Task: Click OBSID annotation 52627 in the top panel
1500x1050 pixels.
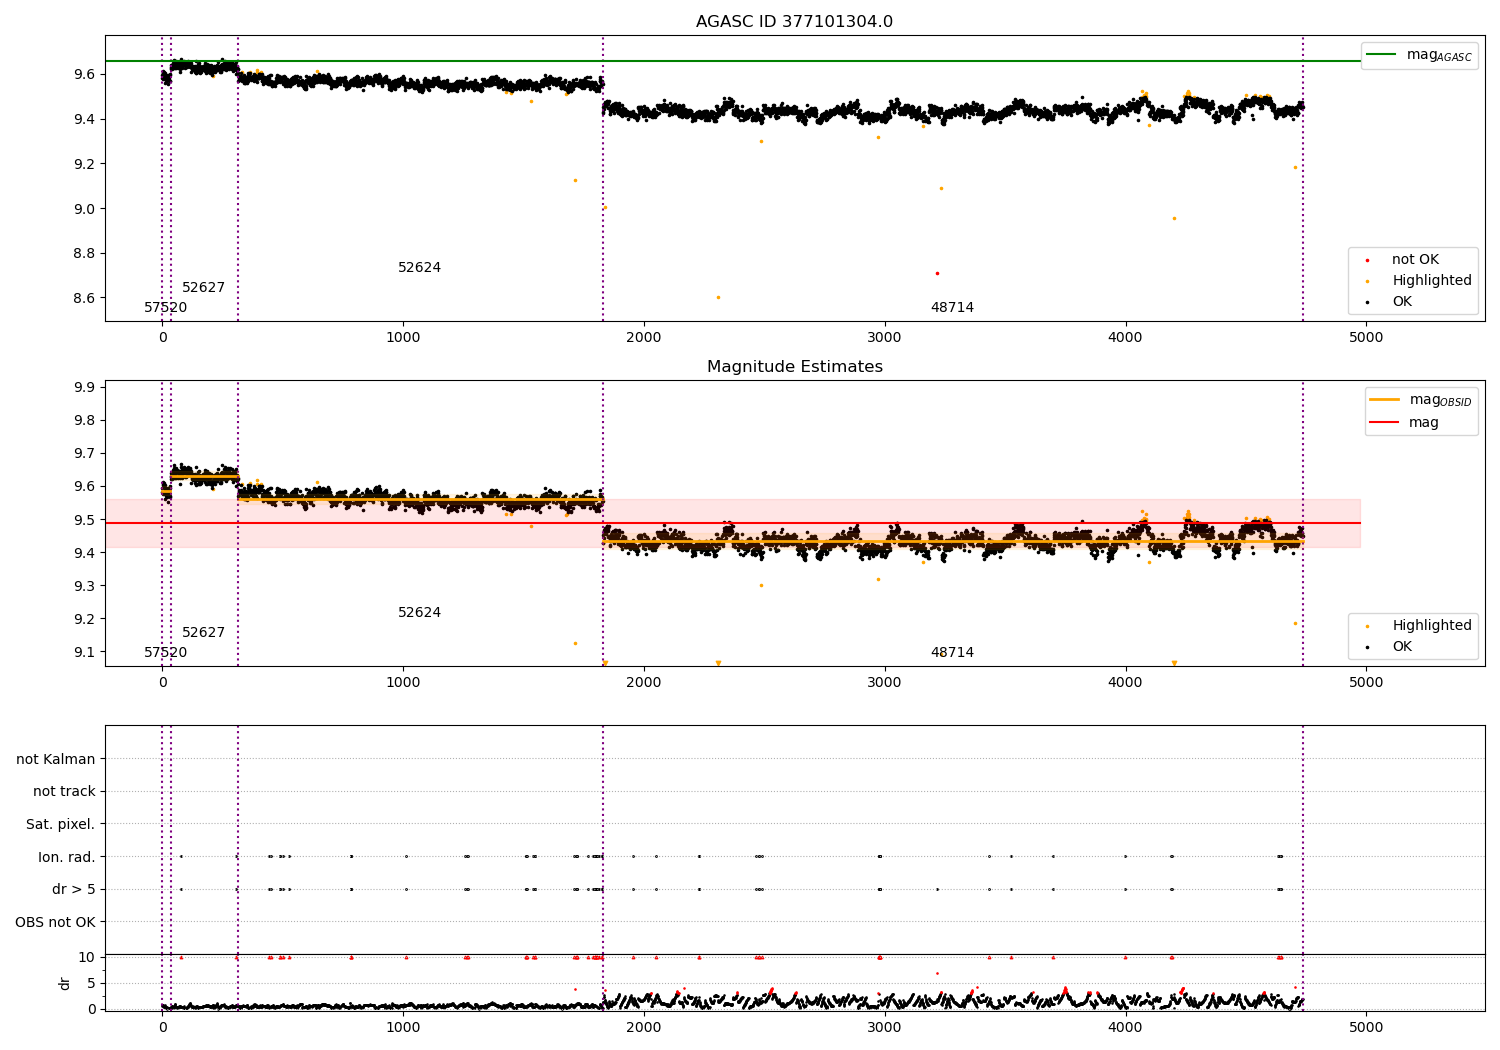Action: click(203, 288)
